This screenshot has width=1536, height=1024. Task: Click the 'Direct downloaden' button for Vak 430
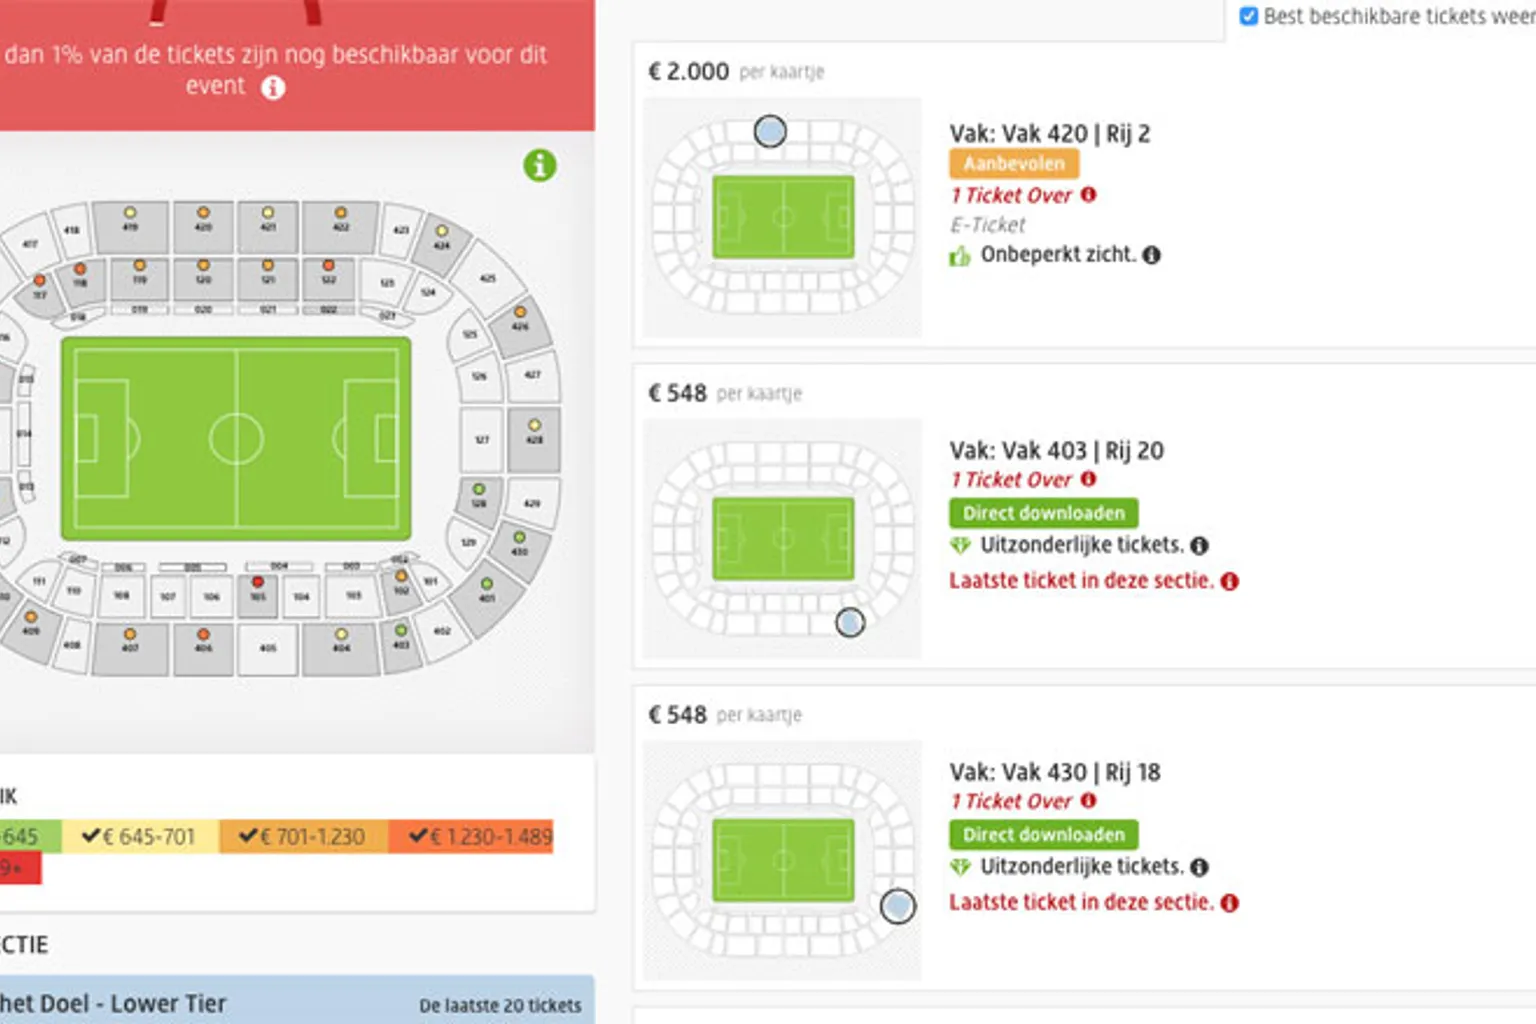tap(1043, 835)
